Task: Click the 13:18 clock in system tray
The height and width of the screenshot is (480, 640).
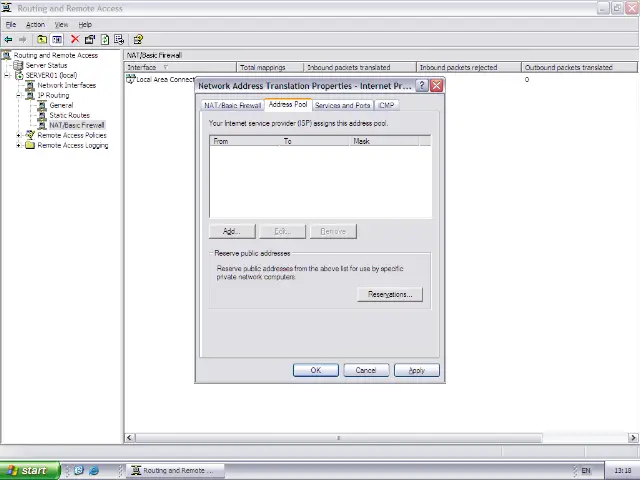Action: click(x=622, y=471)
